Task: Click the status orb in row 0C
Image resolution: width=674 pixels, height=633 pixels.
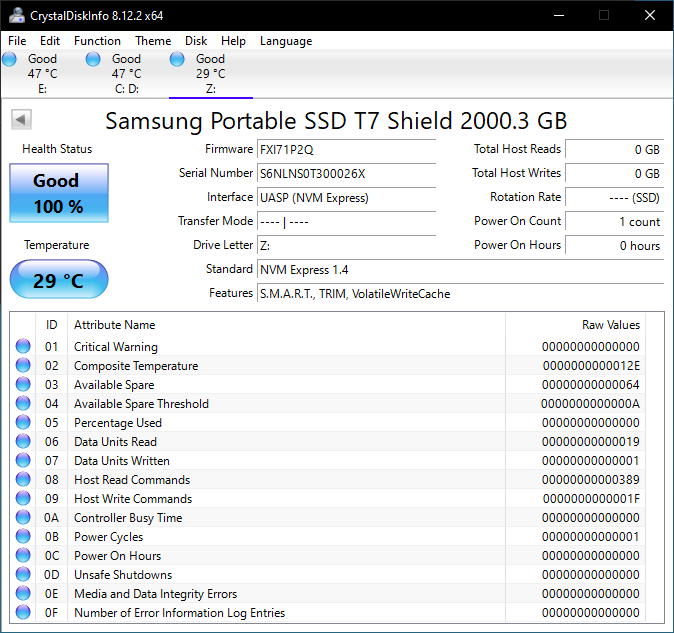Action: 23,555
